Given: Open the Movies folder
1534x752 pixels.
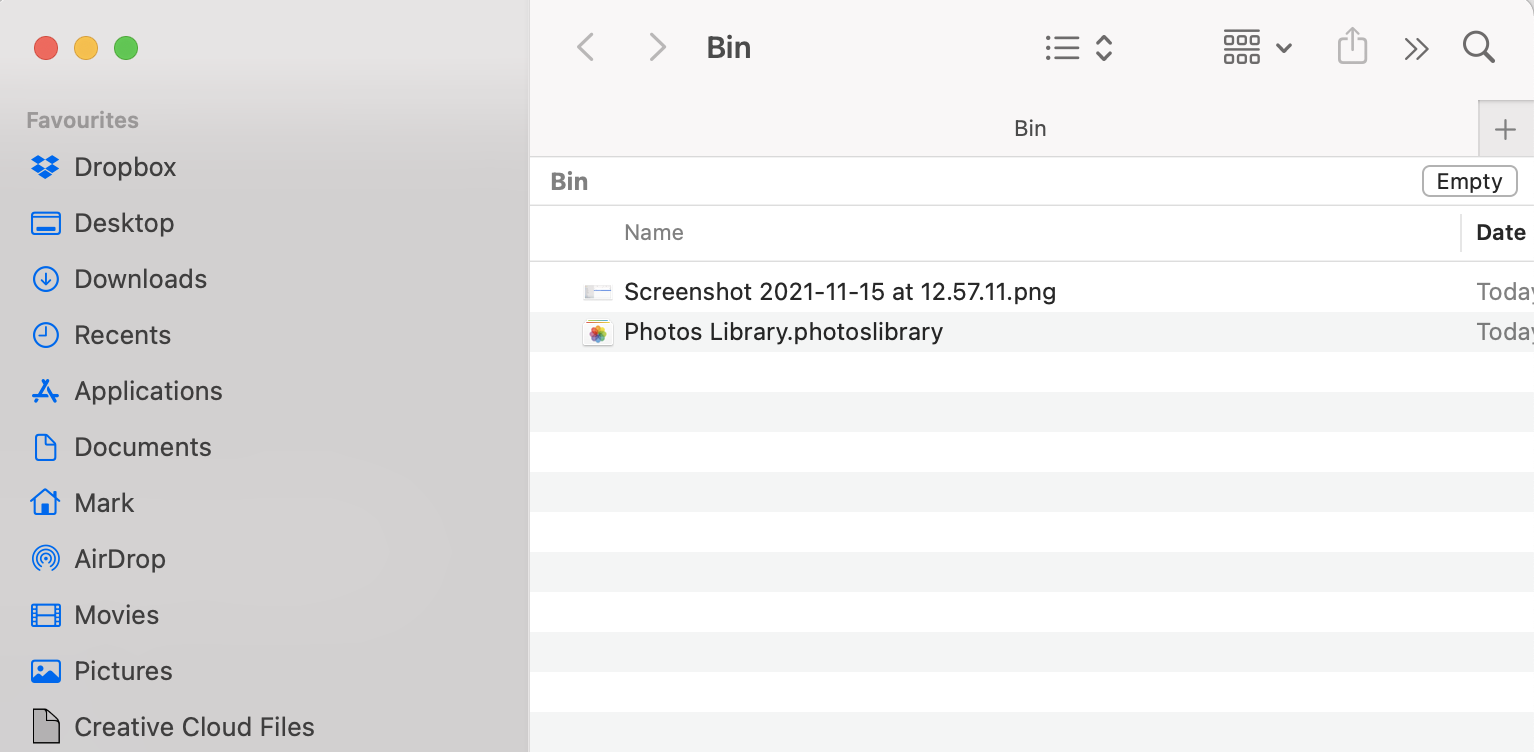Looking at the screenshot, I should 116,615.
